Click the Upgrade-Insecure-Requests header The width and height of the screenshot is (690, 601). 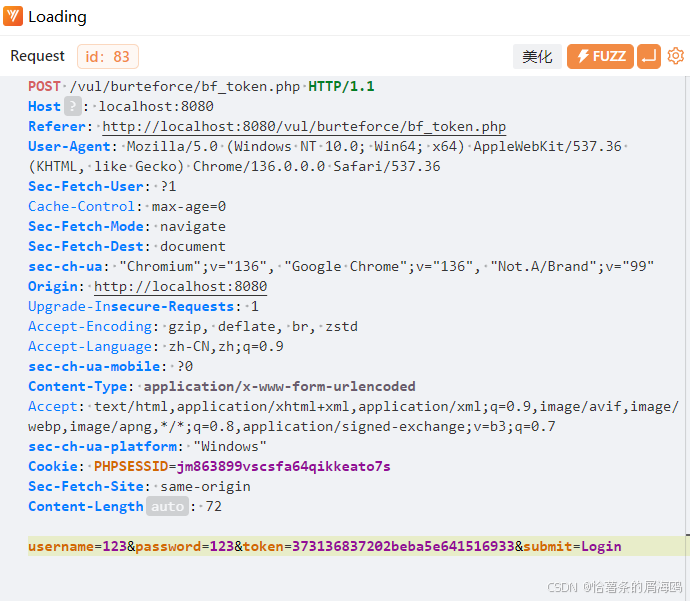(131, 307)
